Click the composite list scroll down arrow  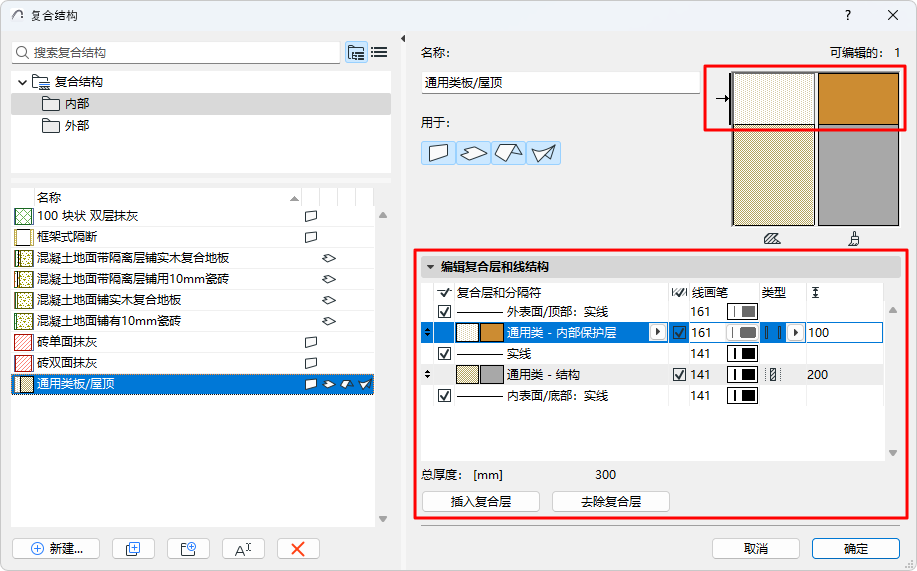click(383, 519)
